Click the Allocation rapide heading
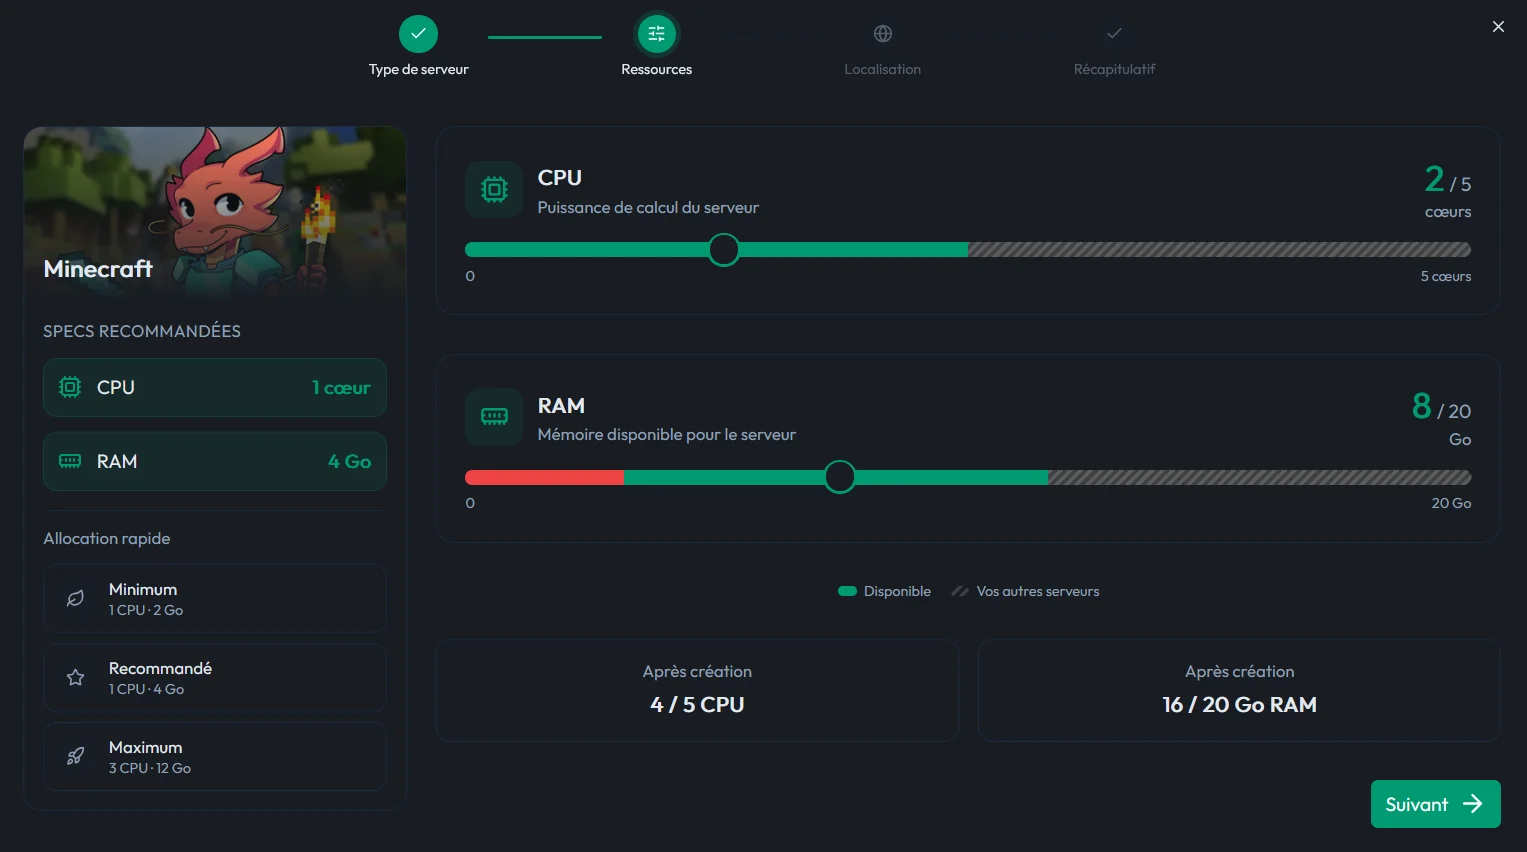This screenshot has width=1527, height=852. [107, 538]
